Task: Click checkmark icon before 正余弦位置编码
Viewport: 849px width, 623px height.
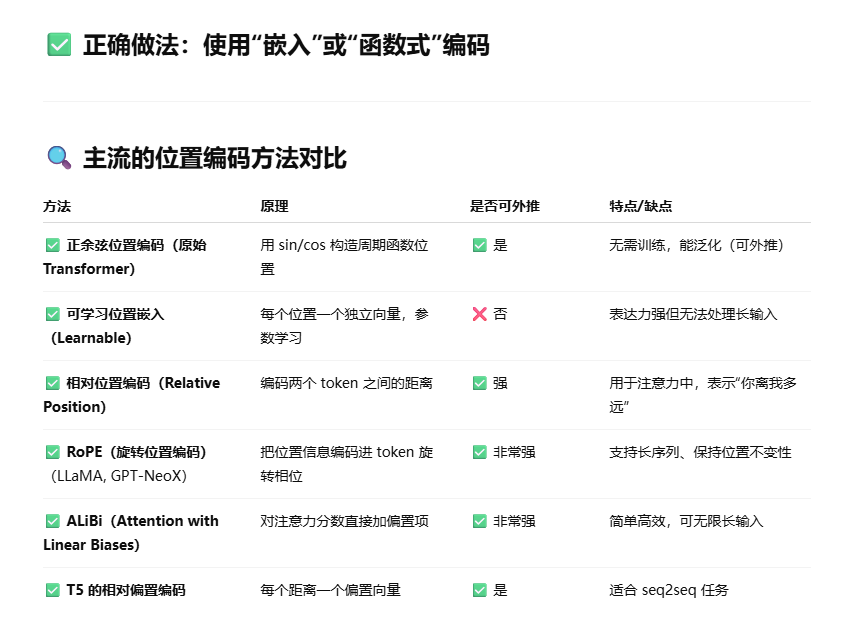Action: pos(53,245)
